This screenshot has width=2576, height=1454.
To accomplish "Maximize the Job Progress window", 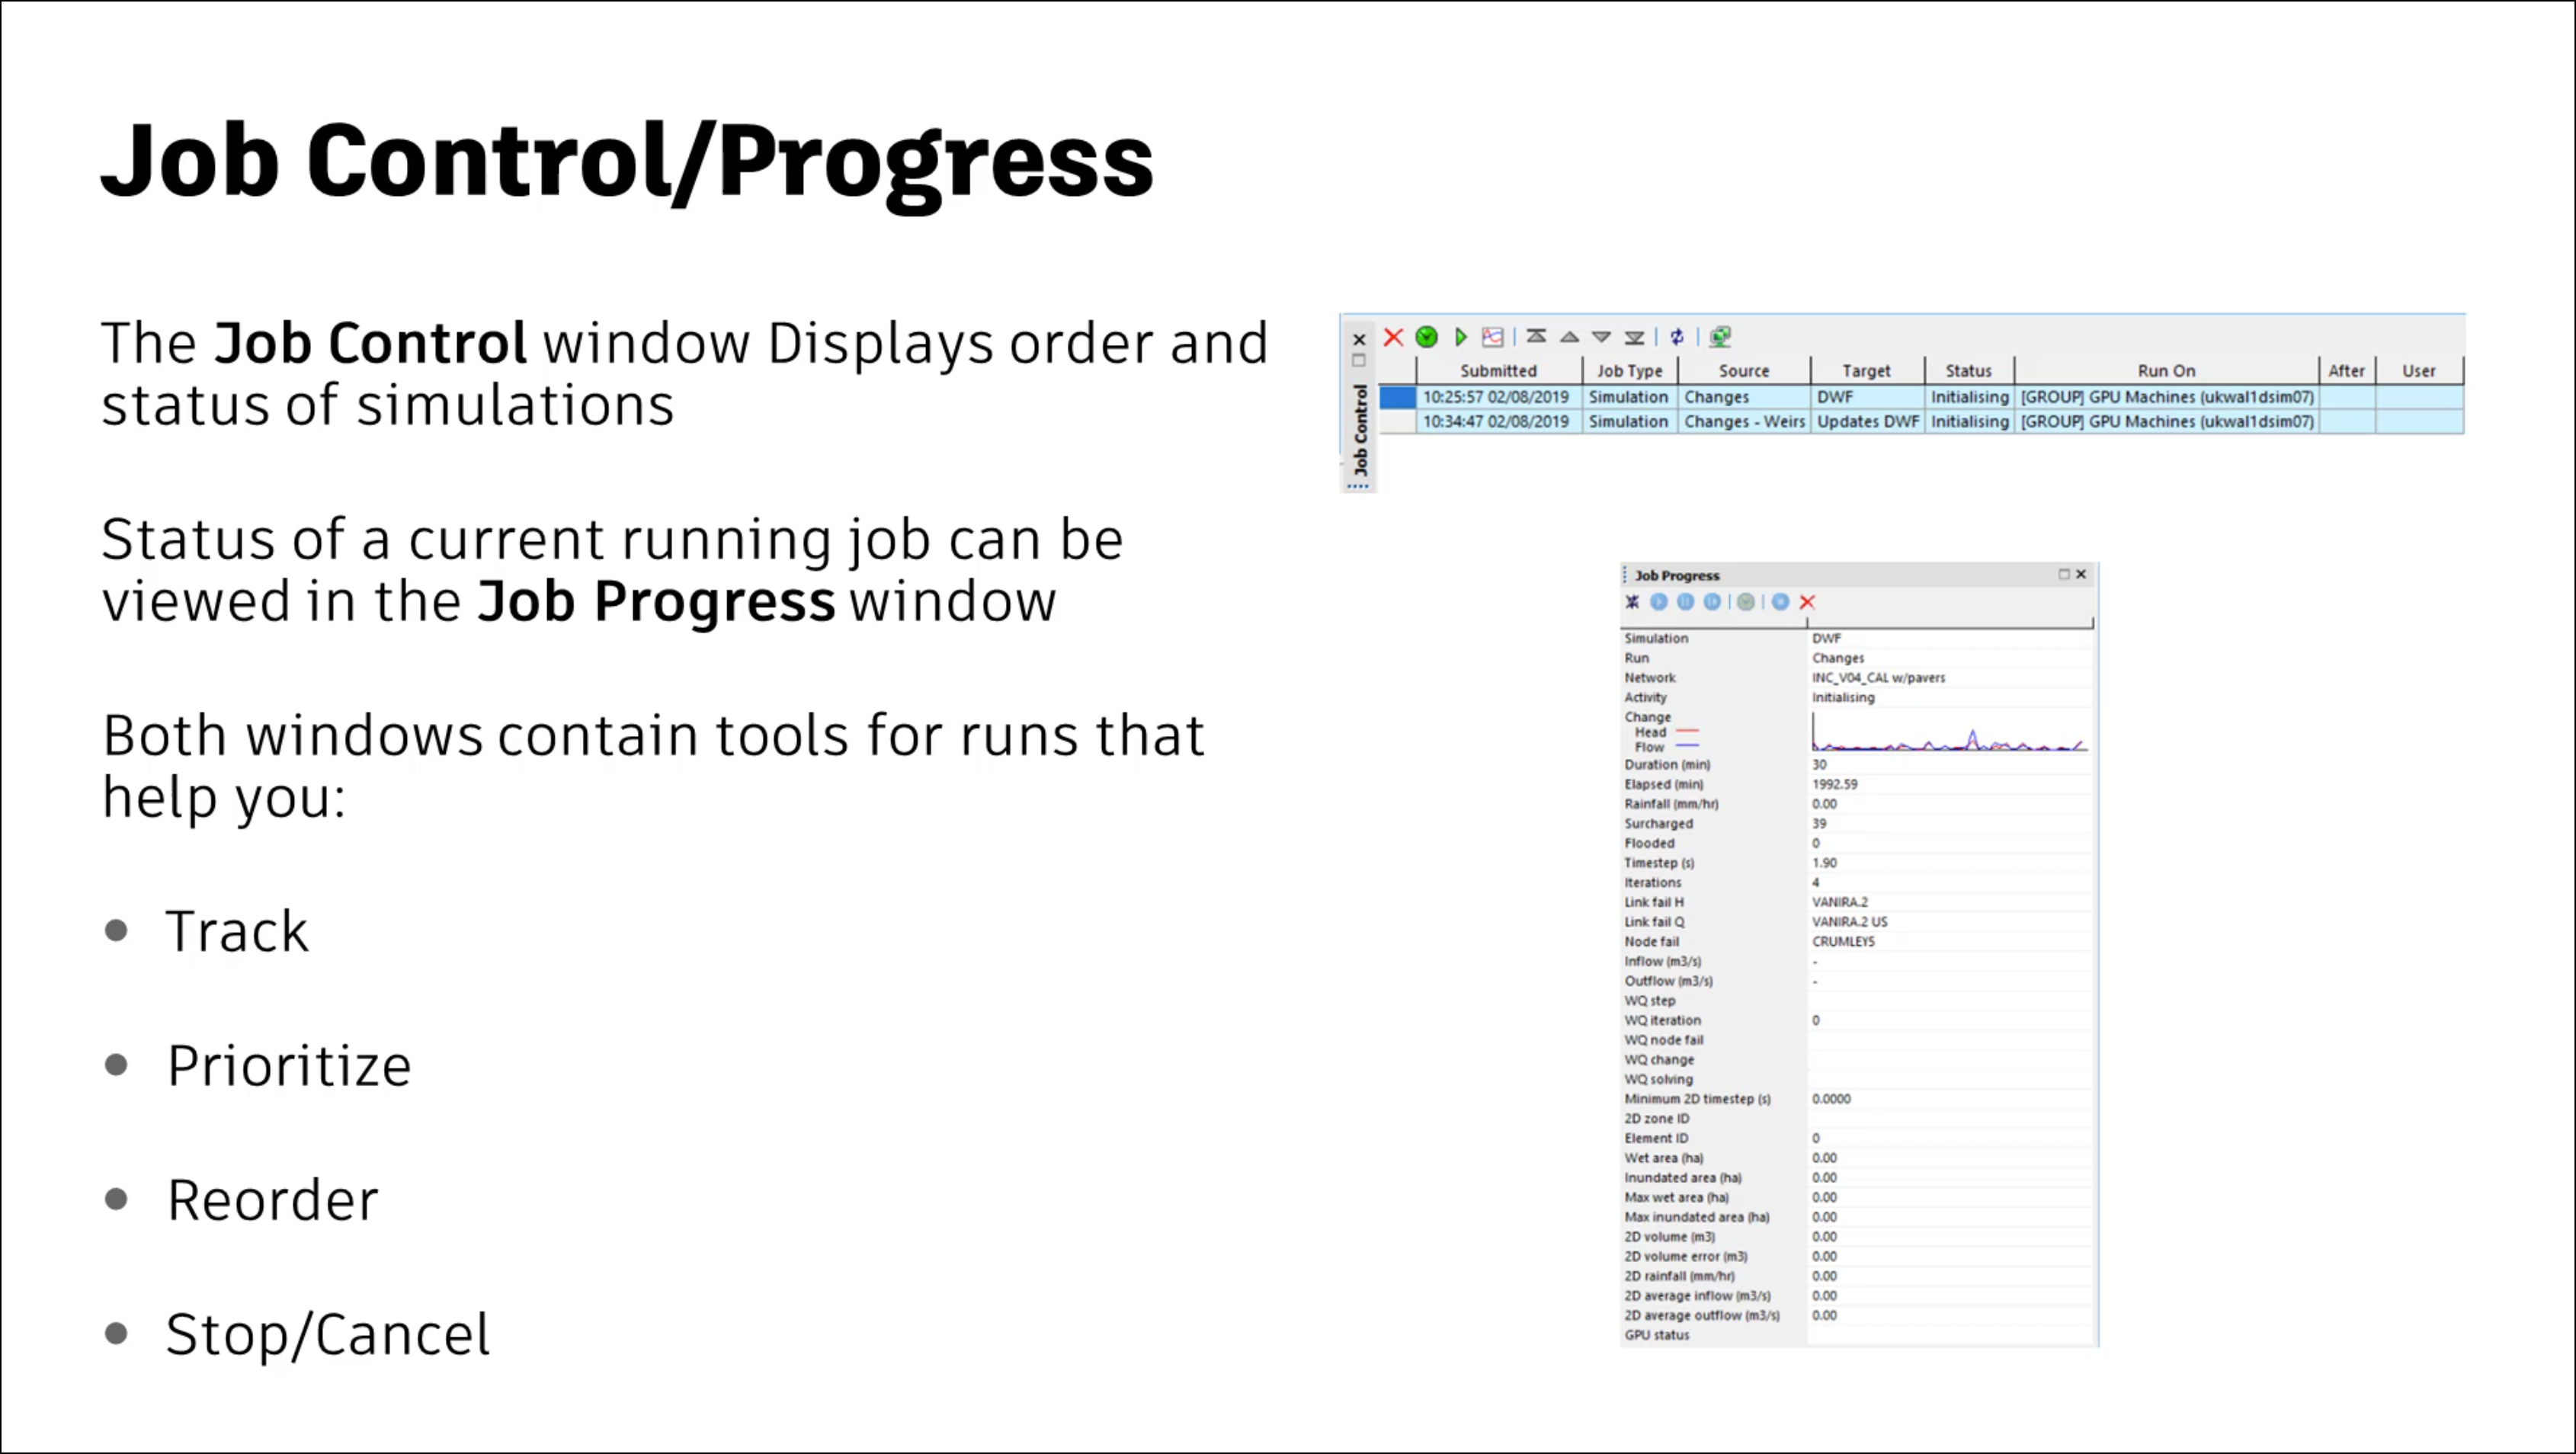I will pos(2063,574).
